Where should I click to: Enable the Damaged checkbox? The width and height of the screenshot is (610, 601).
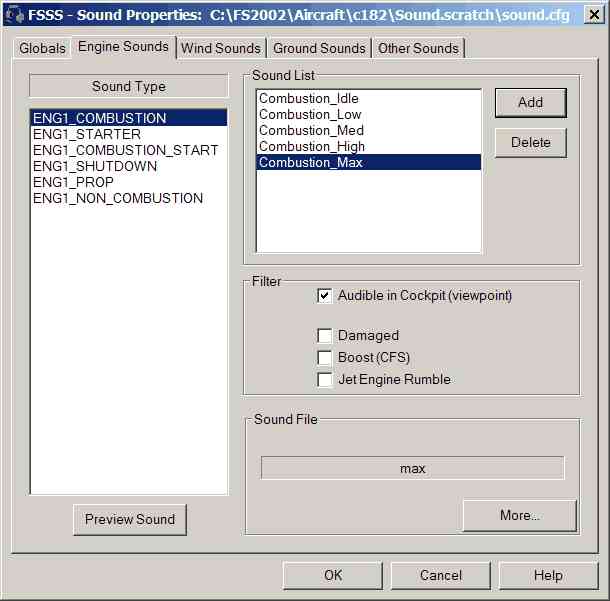[x=324, y=335]
